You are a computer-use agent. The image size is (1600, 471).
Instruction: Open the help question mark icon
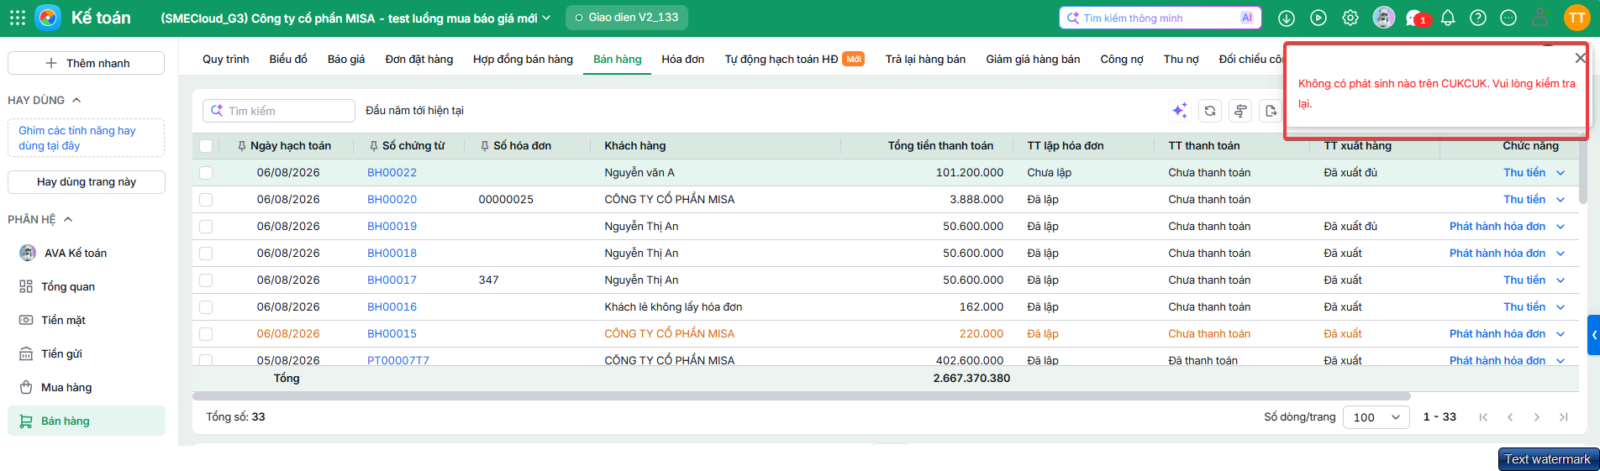coord(1478,18)
